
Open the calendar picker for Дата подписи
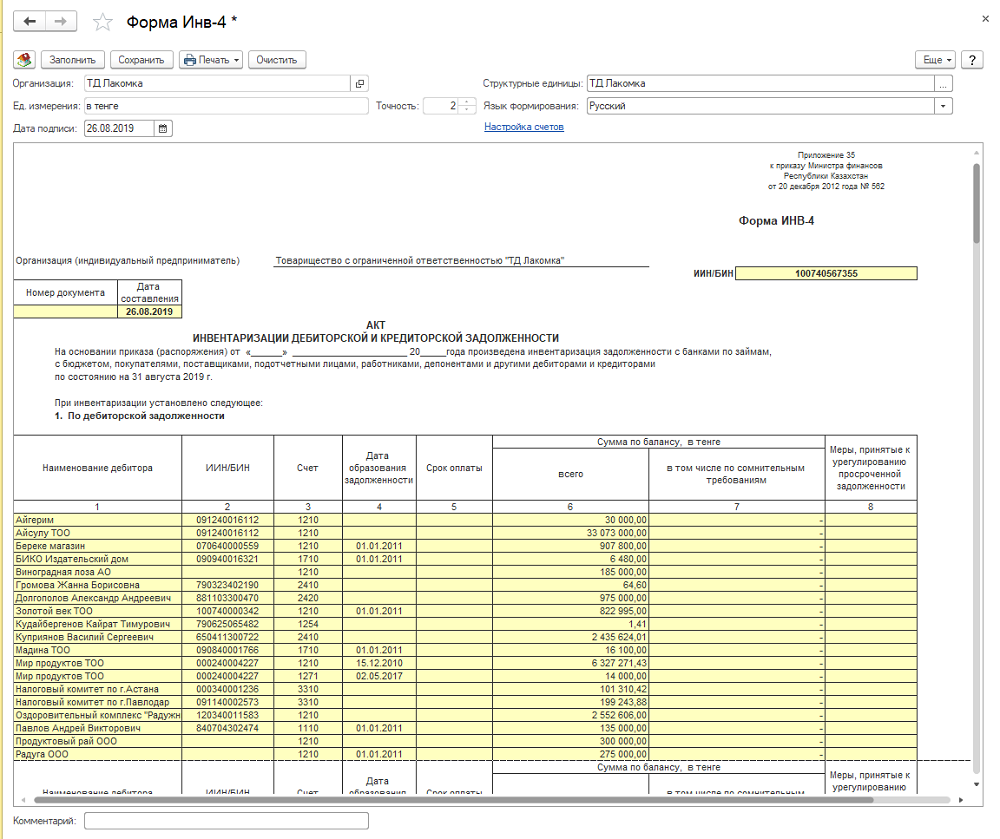[x=163, y=128]
